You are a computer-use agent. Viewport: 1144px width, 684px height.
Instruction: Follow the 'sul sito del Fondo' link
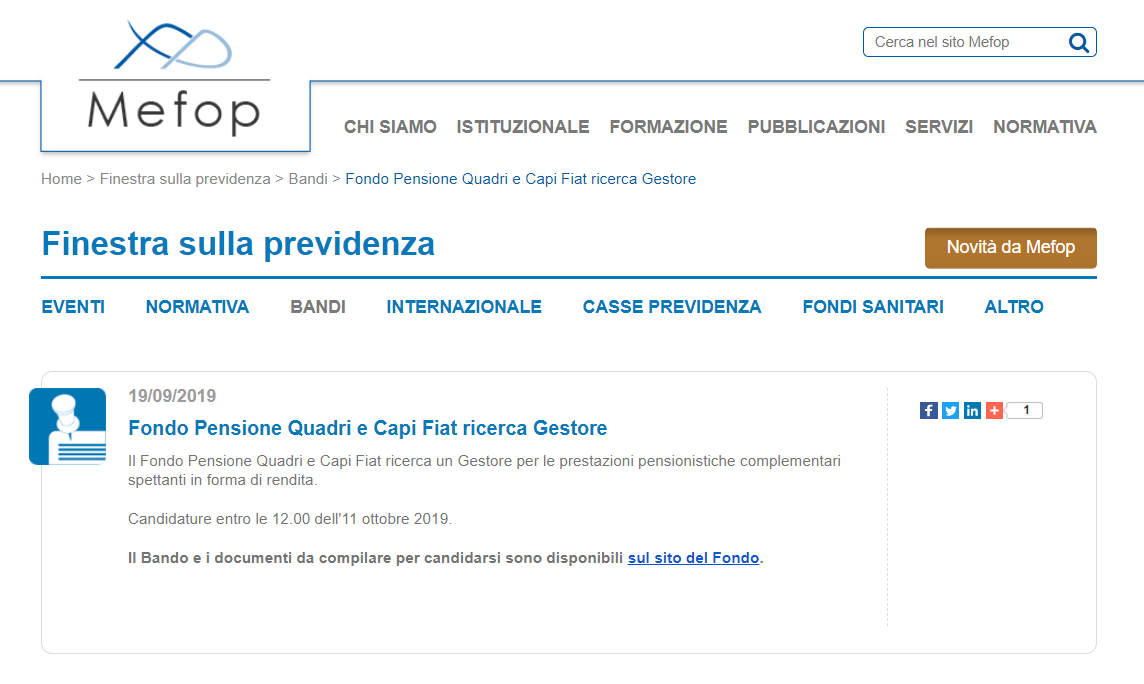click(693, 558)
